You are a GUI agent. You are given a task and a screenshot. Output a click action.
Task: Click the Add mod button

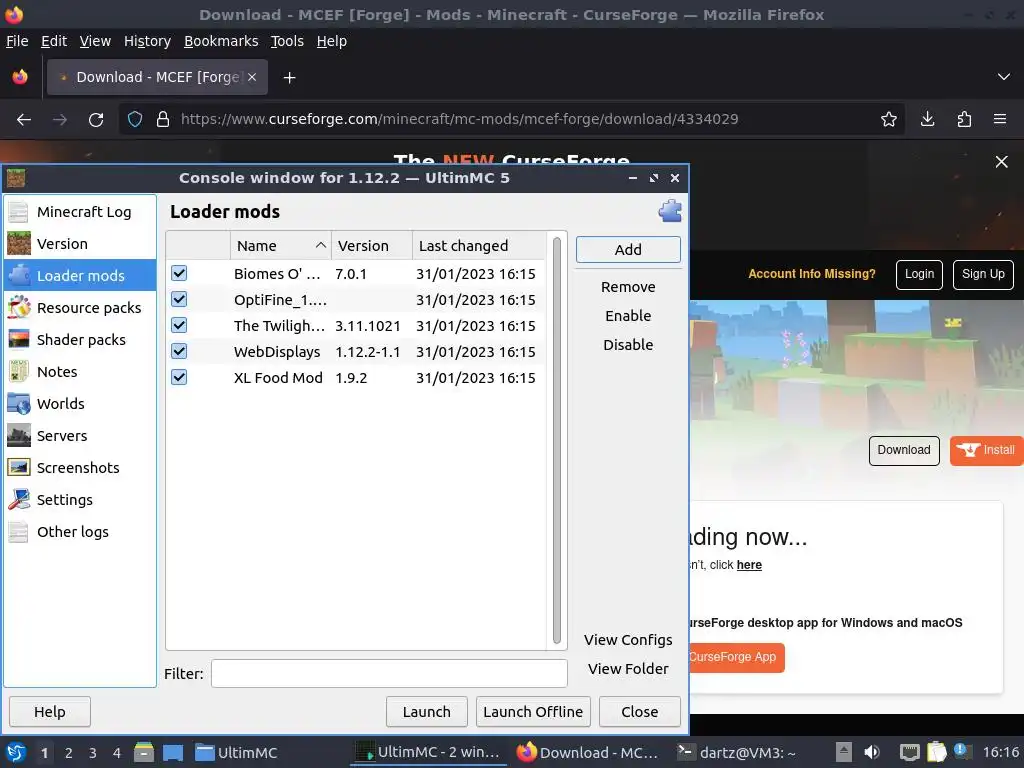(628, 249)
